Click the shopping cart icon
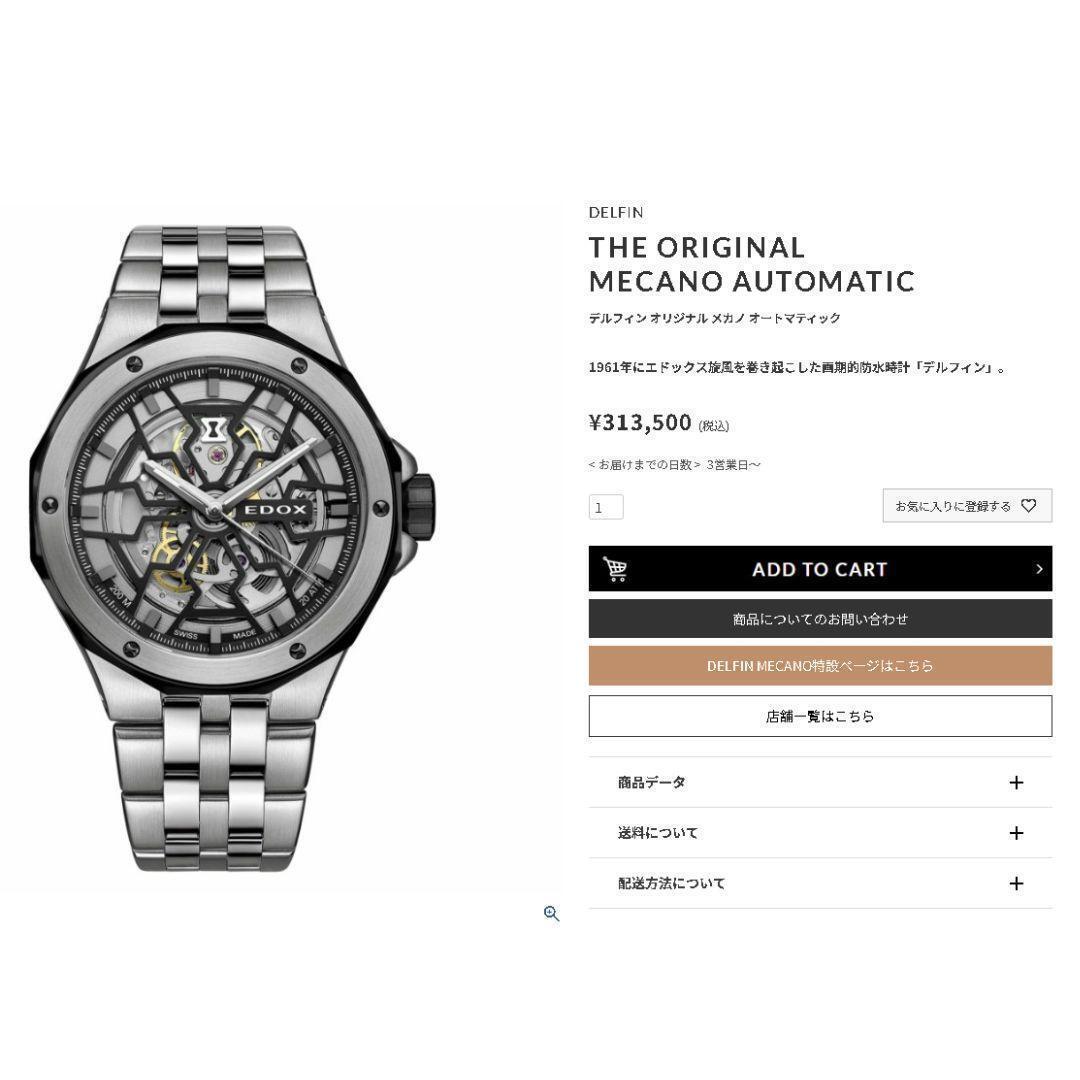Viewport: 1080px width, 1080px height. pyautogui.click(x=614, y=569)
